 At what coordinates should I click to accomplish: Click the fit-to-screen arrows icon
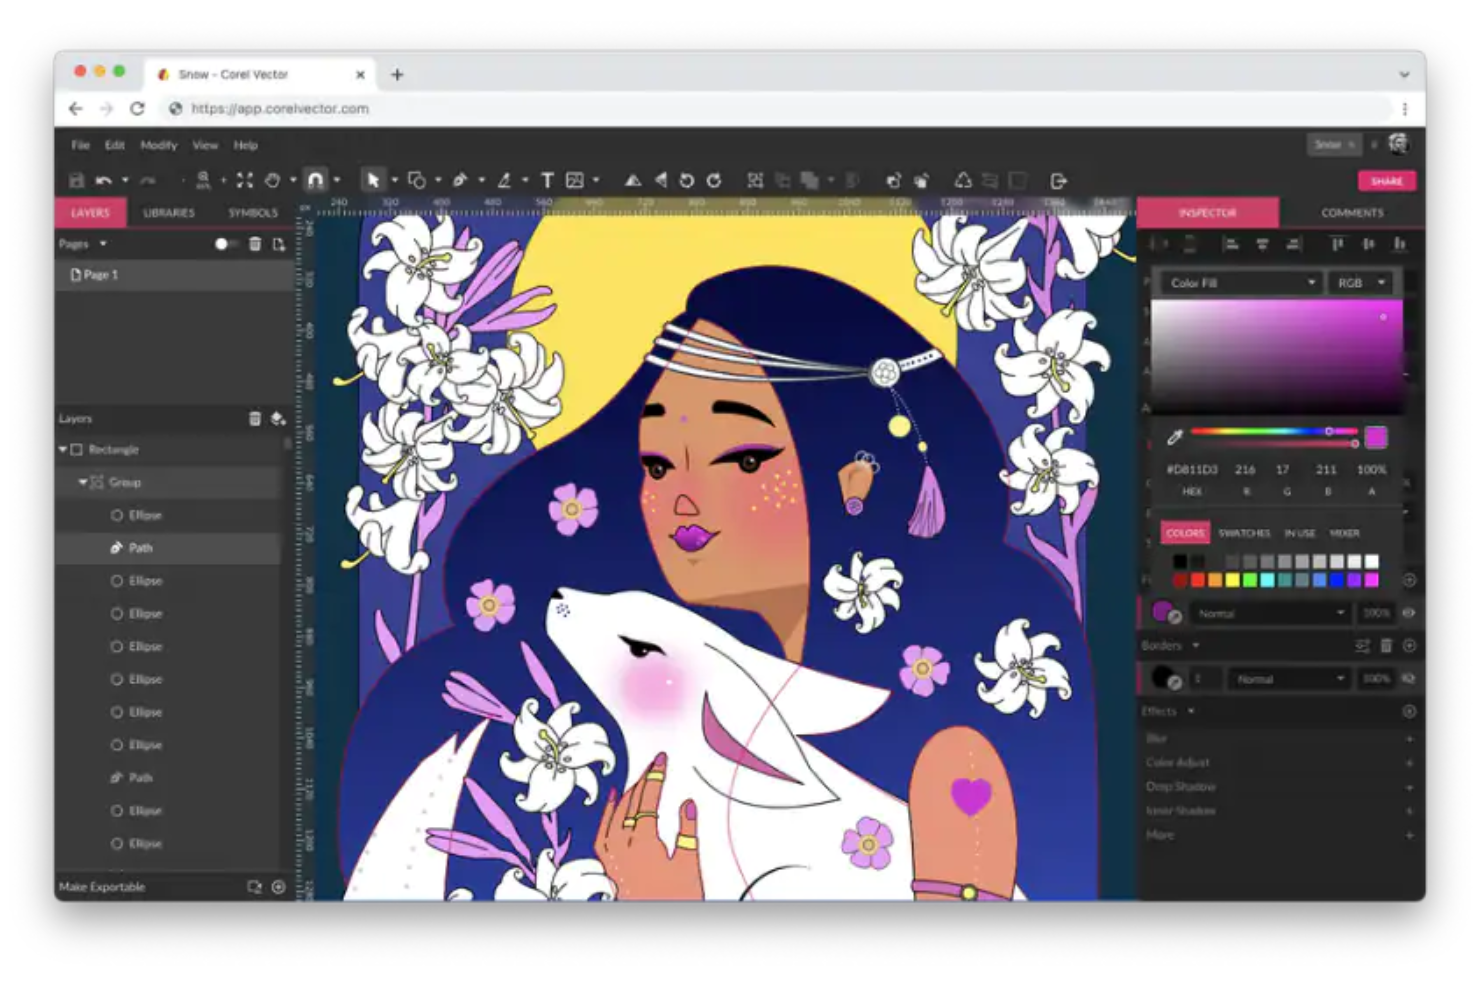244,181
